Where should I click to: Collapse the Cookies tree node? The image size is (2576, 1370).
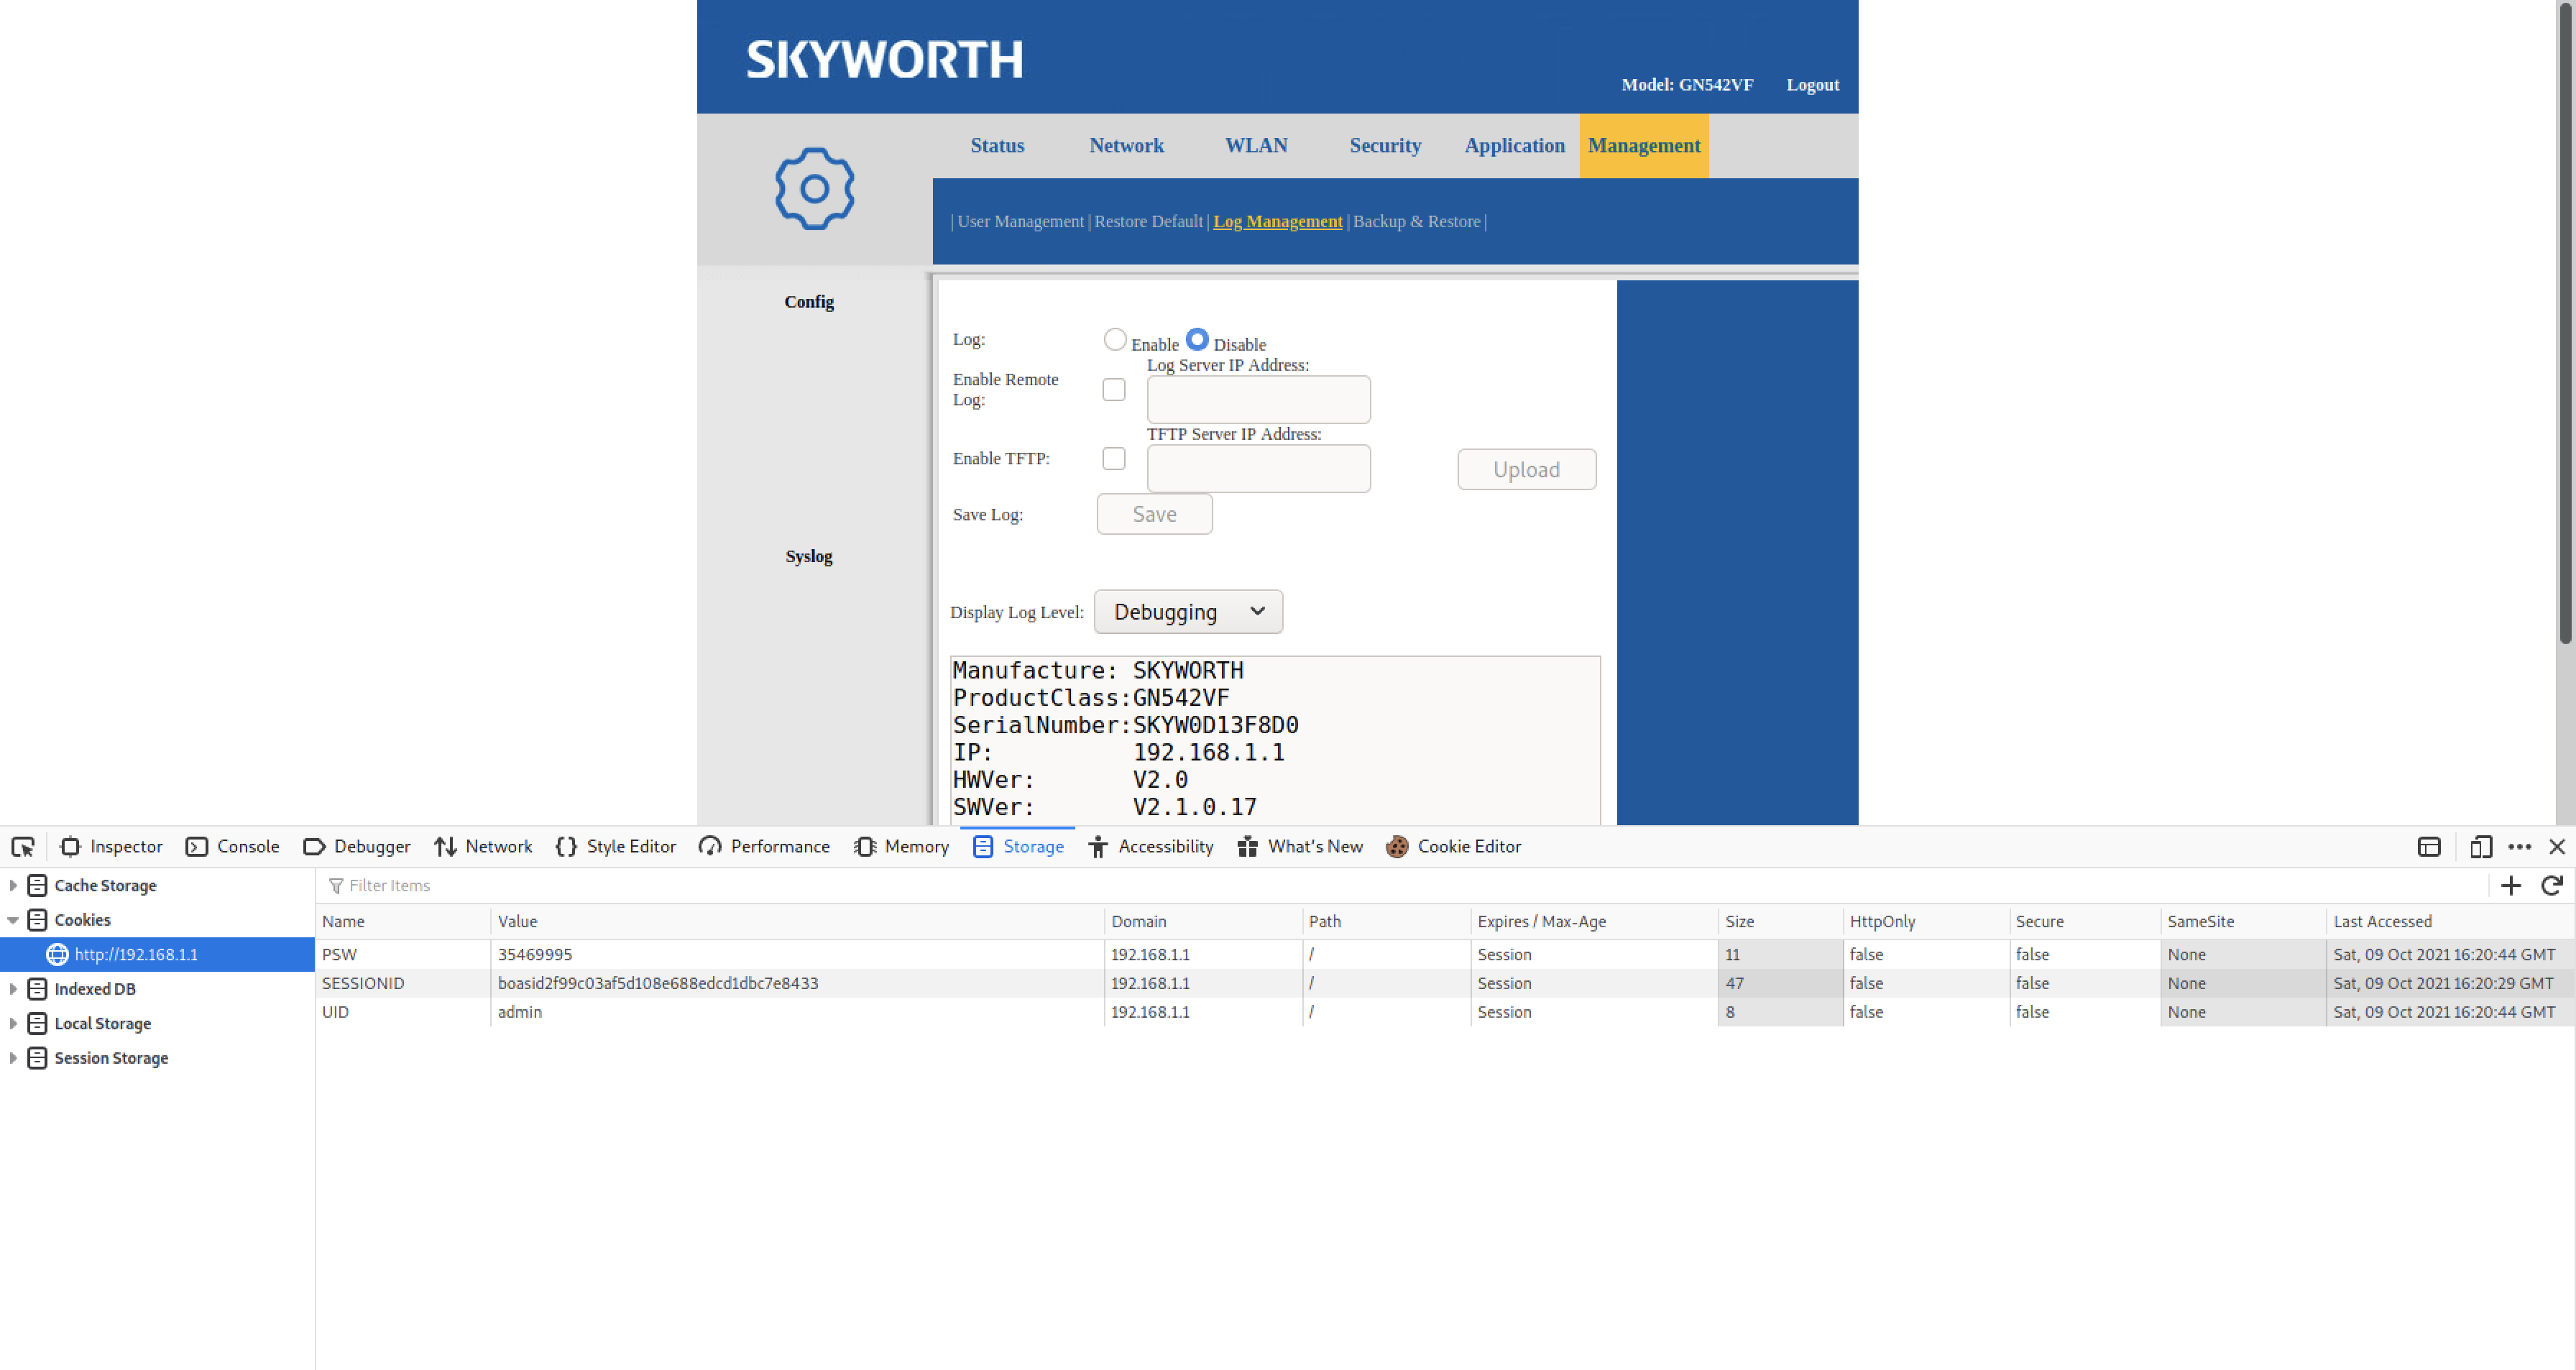tap(13, 920)
